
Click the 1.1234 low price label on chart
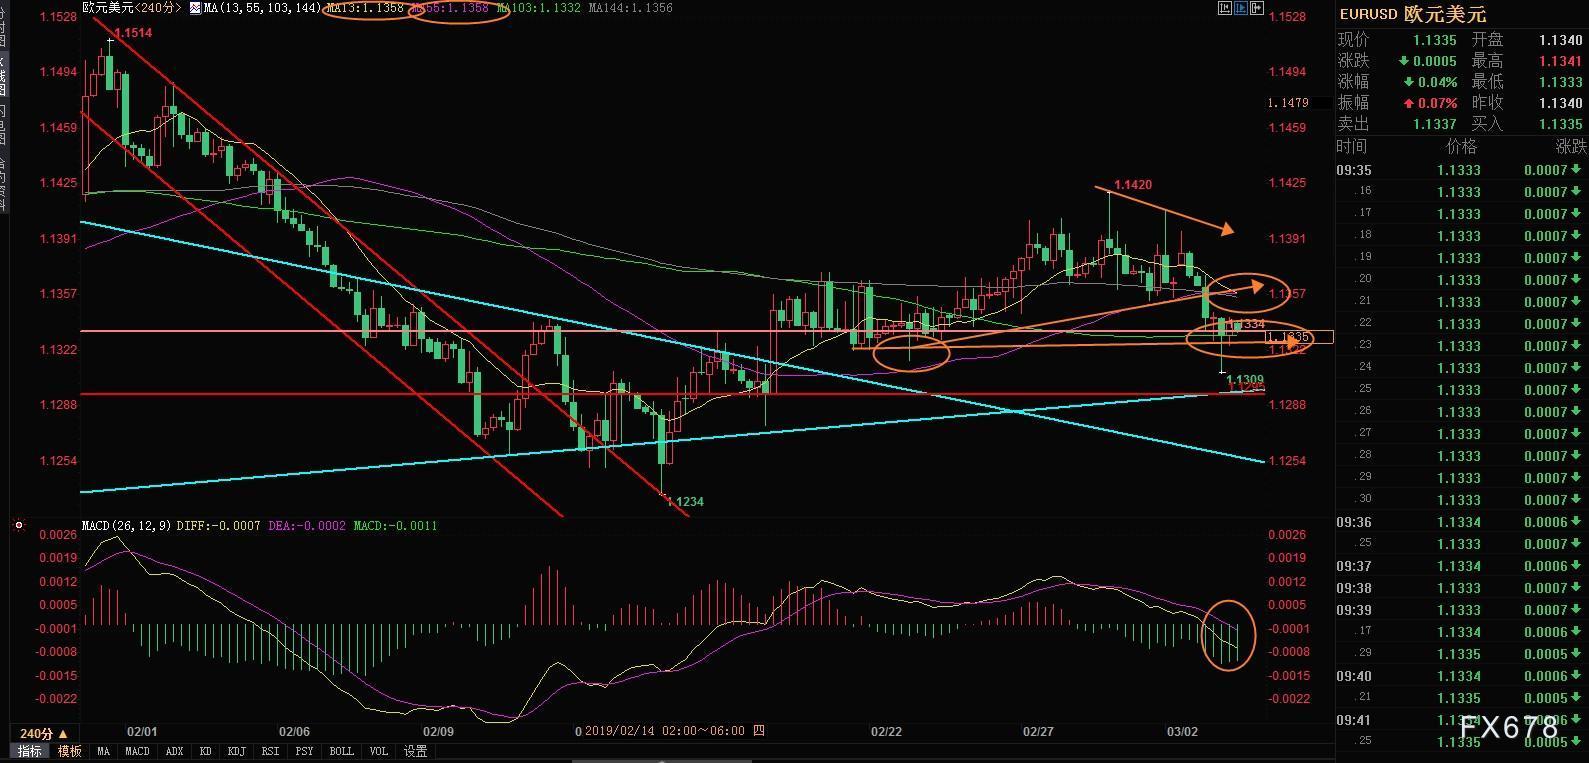[x=685, y=502]
